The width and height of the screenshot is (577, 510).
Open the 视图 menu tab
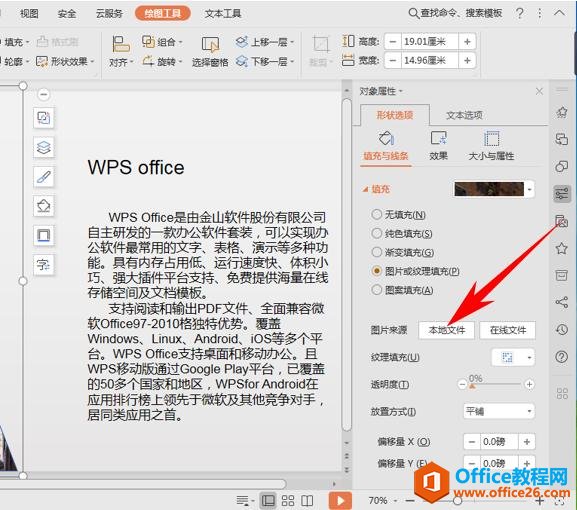pos(29,14)
